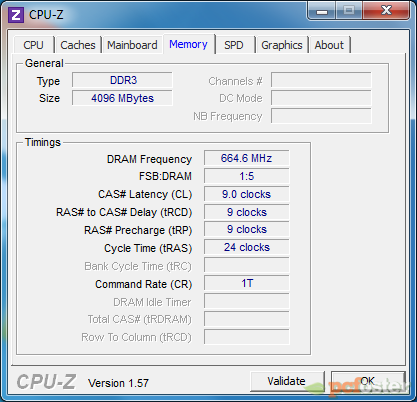This screenshot has height=402, width=417.
Task: Click the RAS# to CAS# Delay (tRCD) label
Action: pos(124,212)
